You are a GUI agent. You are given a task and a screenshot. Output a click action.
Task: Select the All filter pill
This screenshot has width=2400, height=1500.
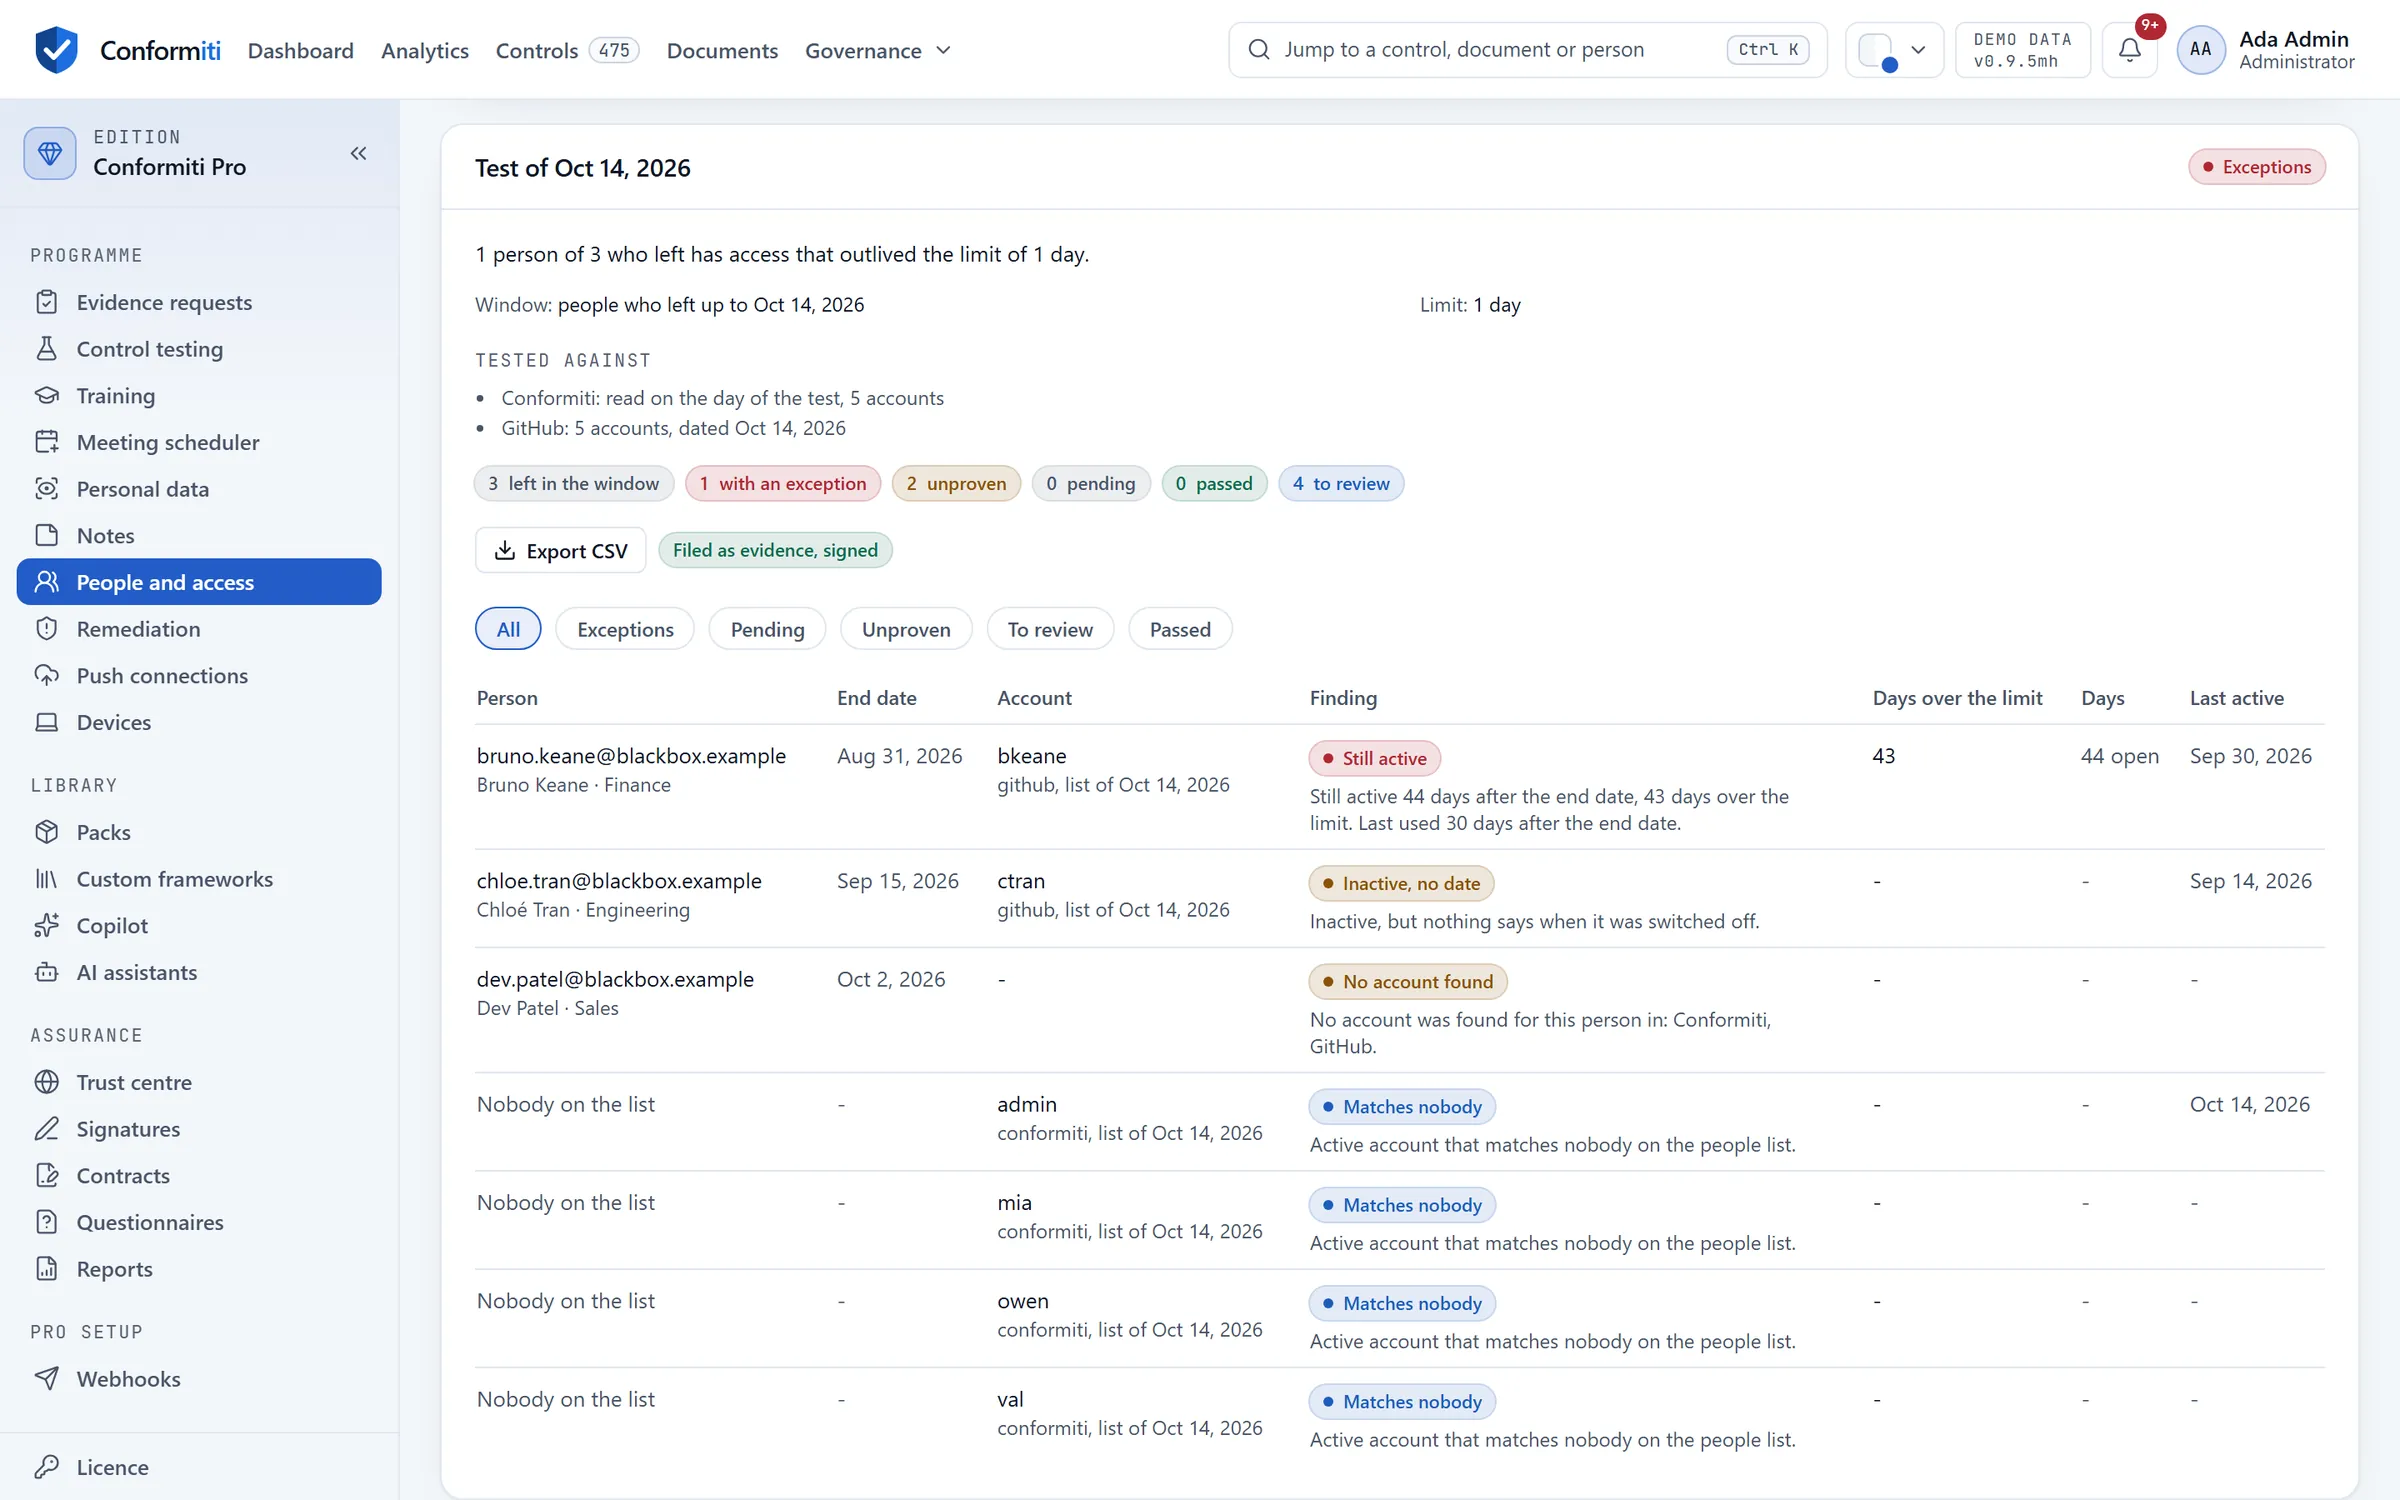508,629
